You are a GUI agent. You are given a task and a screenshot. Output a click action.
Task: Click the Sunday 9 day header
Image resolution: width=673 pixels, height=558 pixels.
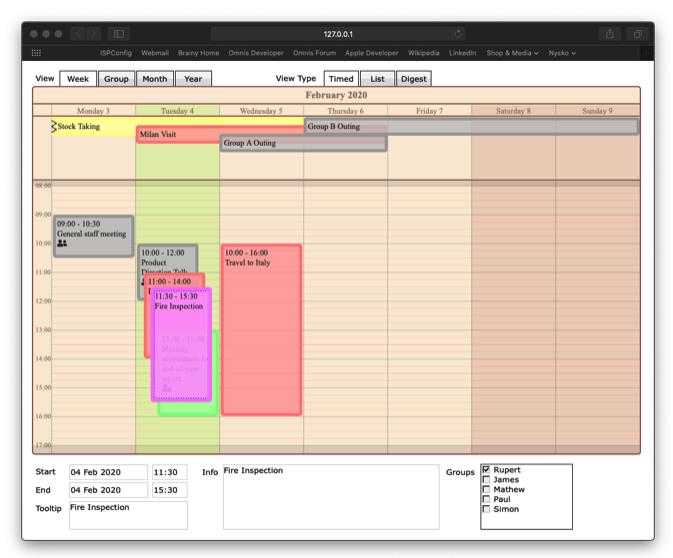597,111
